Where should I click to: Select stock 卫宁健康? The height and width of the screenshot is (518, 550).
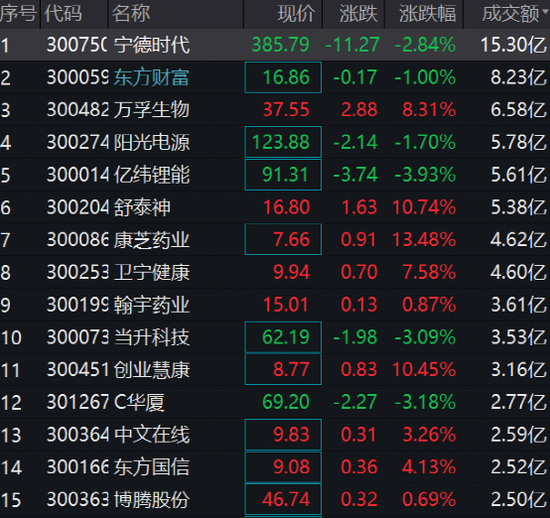[152, 272]
